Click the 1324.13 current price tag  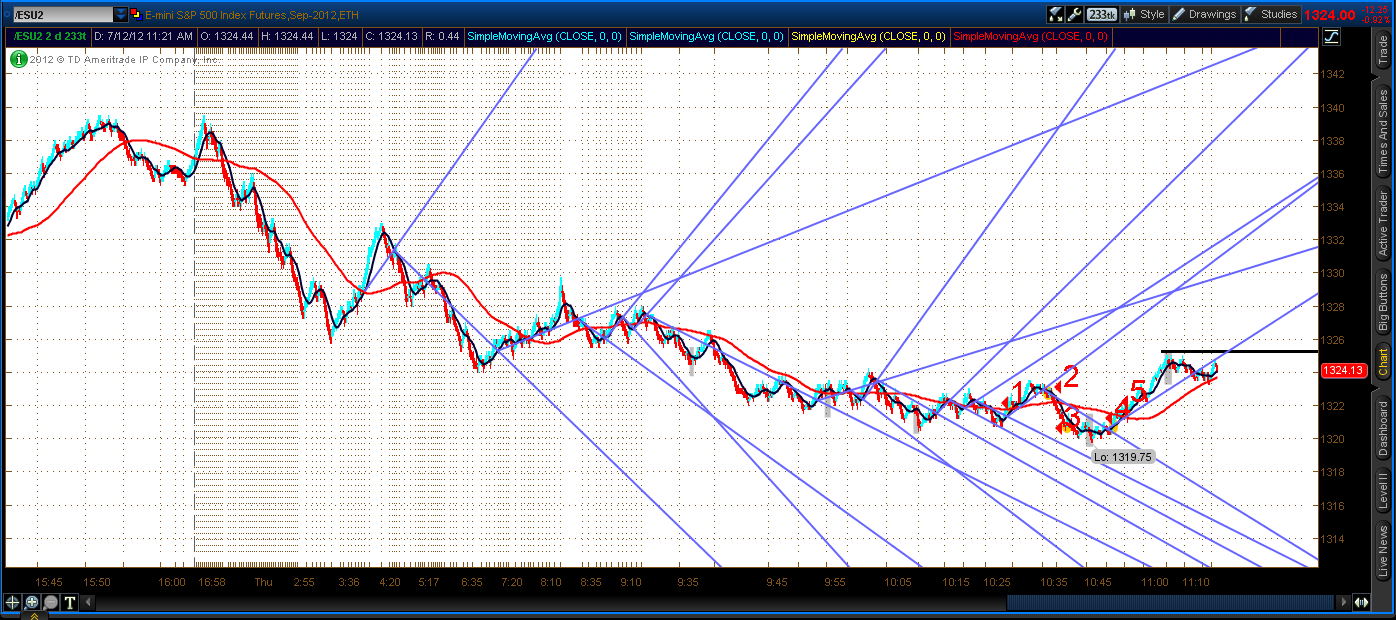pos(1343,371)
